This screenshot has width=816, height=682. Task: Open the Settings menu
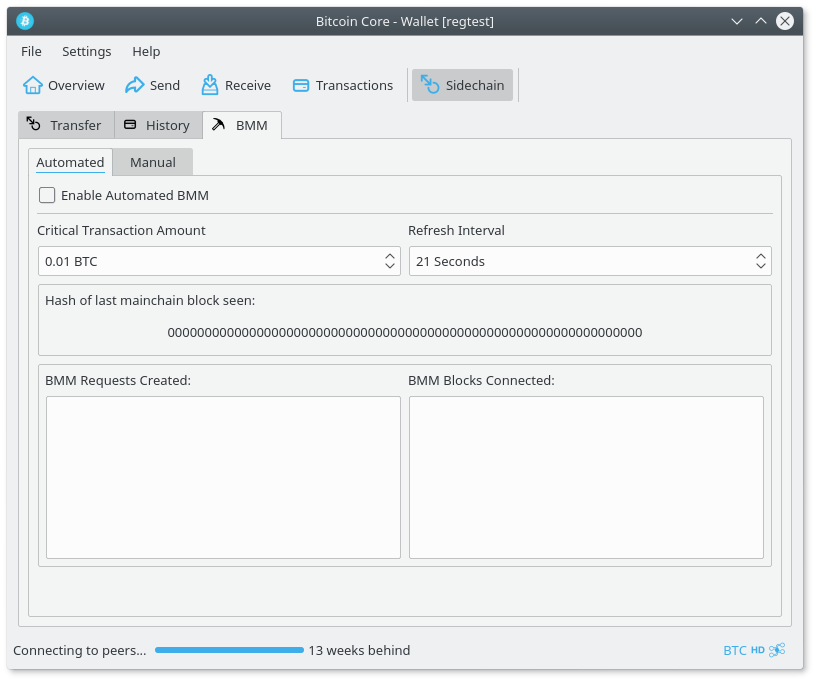[86, 52]
